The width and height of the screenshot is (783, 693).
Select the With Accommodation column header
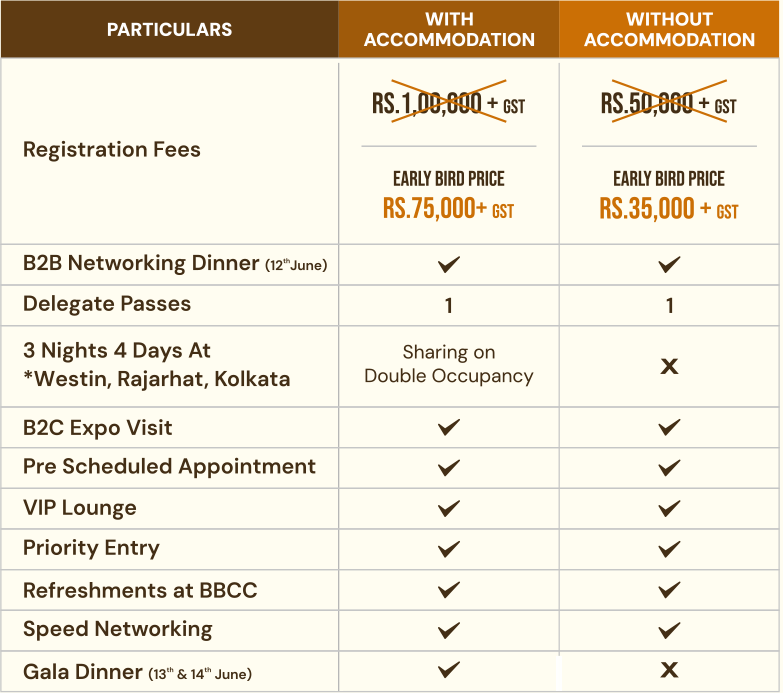[x=449, y=30]
